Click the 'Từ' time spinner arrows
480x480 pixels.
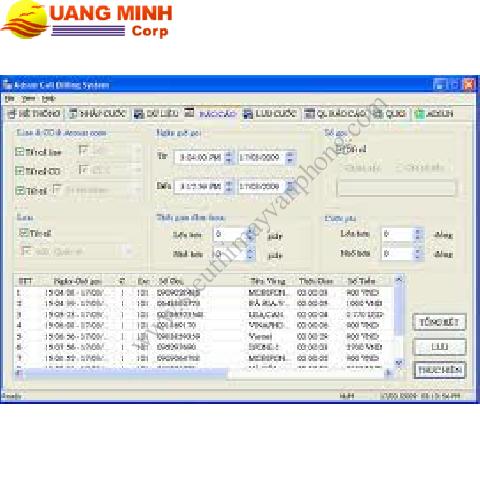(x=229, y=157)
